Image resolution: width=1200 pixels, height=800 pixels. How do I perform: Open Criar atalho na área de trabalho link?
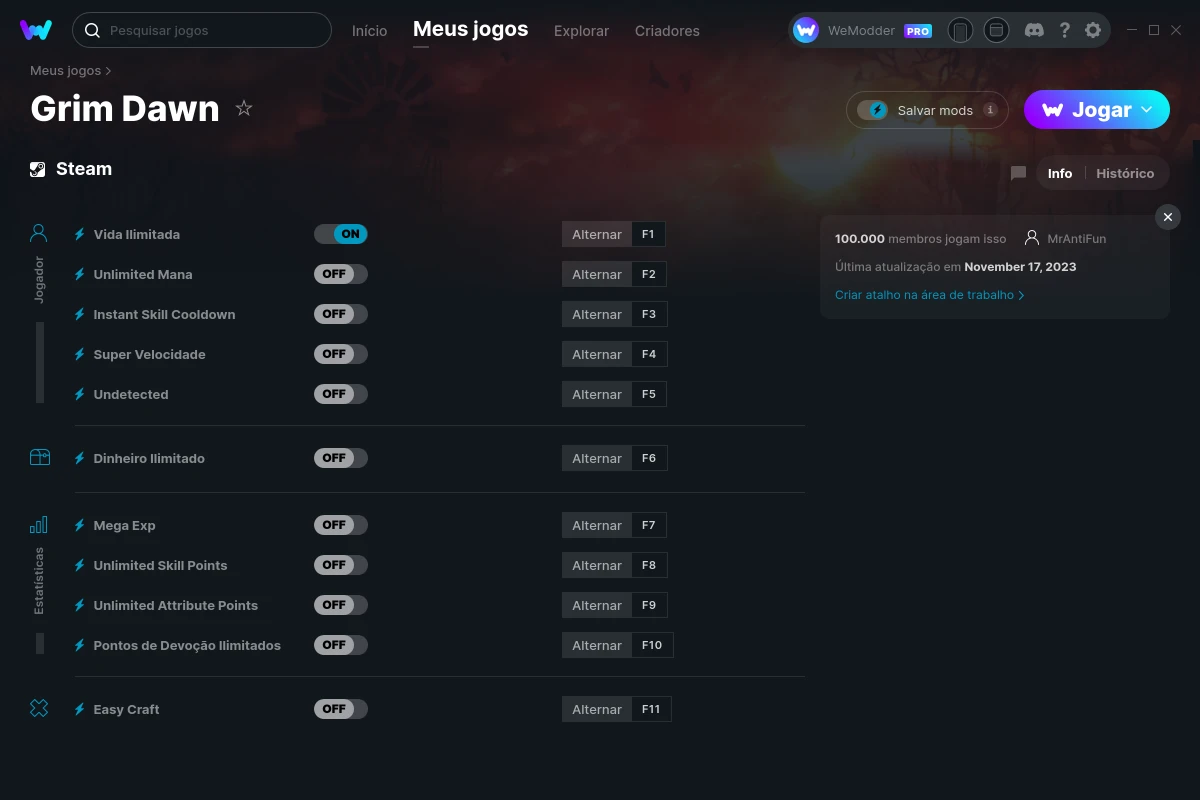(x=929, y=295)
